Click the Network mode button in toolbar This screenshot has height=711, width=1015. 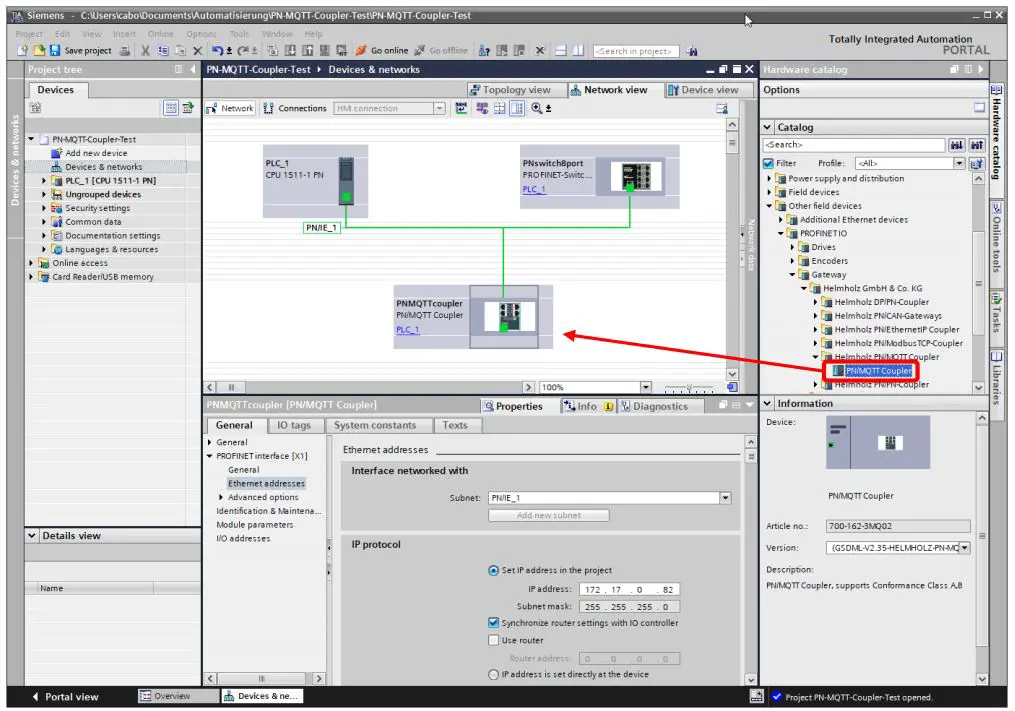tap(230, 109)
